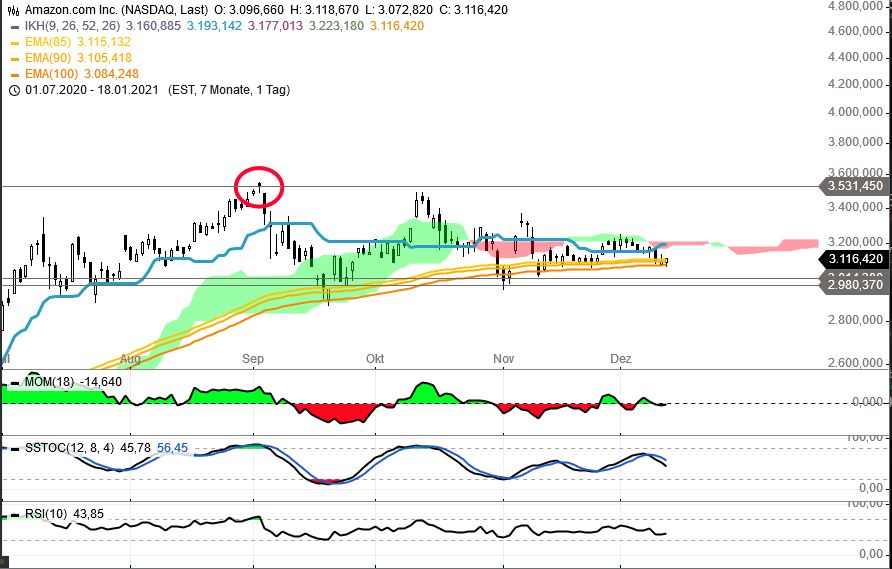
Task: Select the EMA(100) indicator label
Action: (52, 73)
